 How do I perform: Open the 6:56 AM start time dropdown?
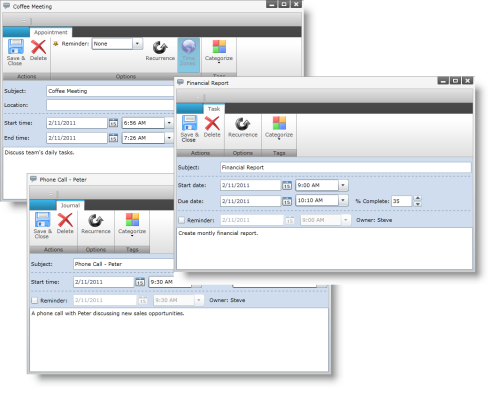click(169, 123)
